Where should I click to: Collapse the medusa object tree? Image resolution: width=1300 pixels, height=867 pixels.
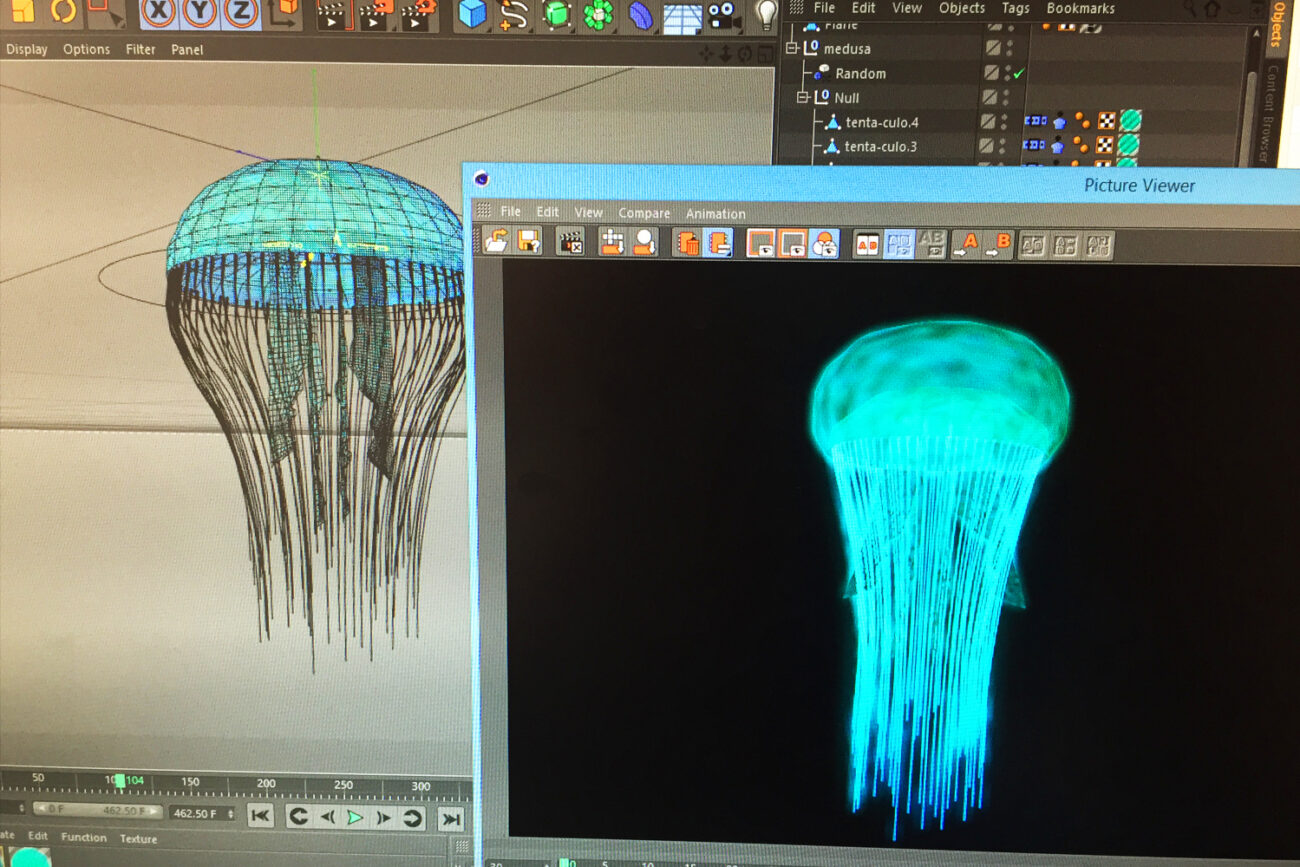(791, 48)
